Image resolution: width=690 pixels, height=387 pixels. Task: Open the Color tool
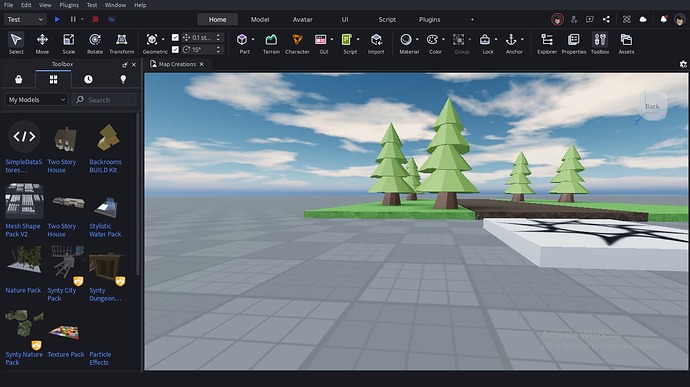432,40
